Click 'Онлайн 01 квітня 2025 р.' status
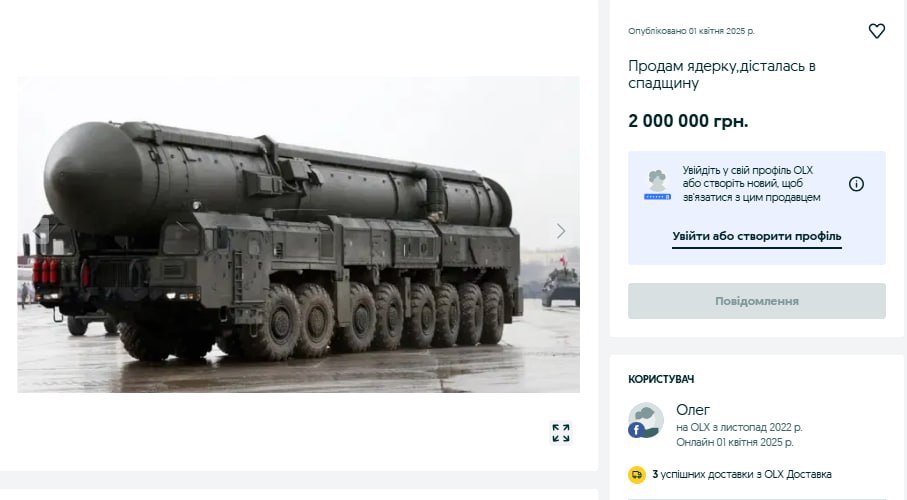The height and width of the screenshot is (500, 907). pos(735,443)
